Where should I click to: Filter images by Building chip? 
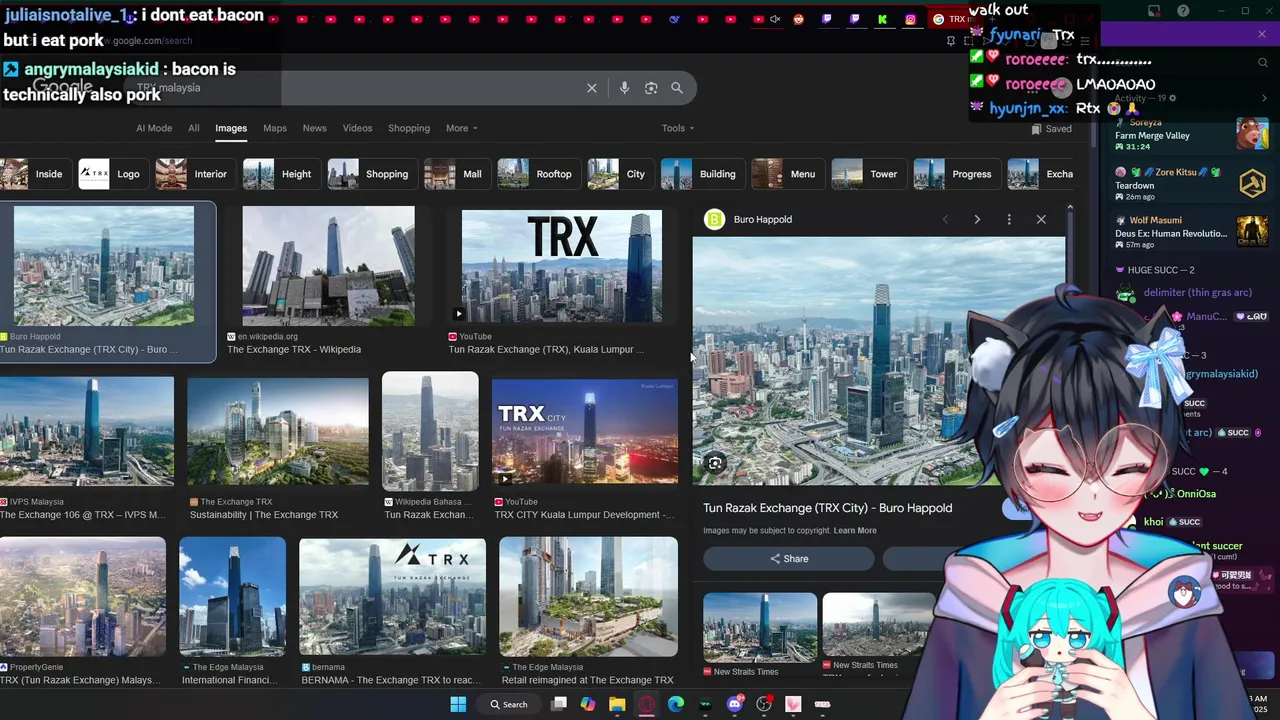(x=701, y=174)
